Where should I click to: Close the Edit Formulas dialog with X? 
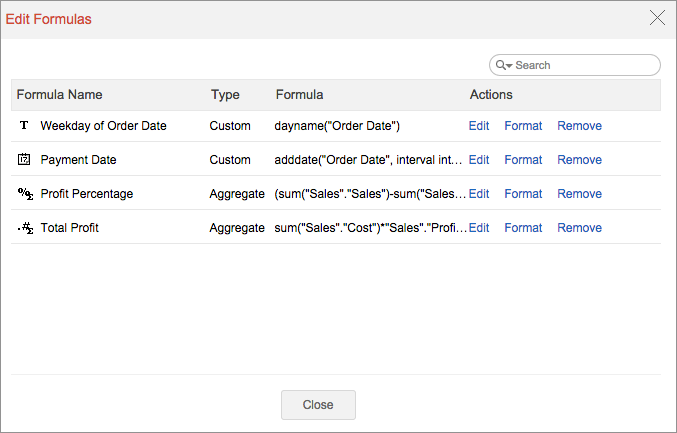tap(657, 18)
